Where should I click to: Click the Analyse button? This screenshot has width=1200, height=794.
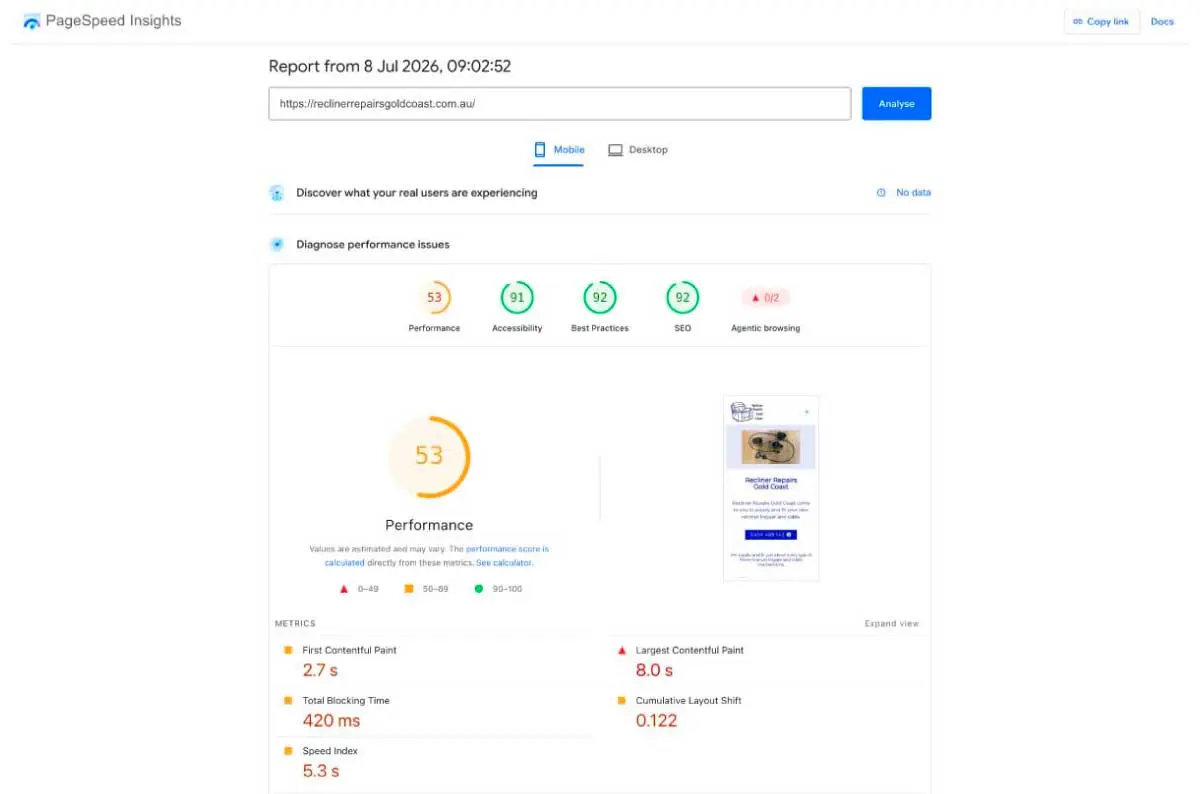coord(896,103)
